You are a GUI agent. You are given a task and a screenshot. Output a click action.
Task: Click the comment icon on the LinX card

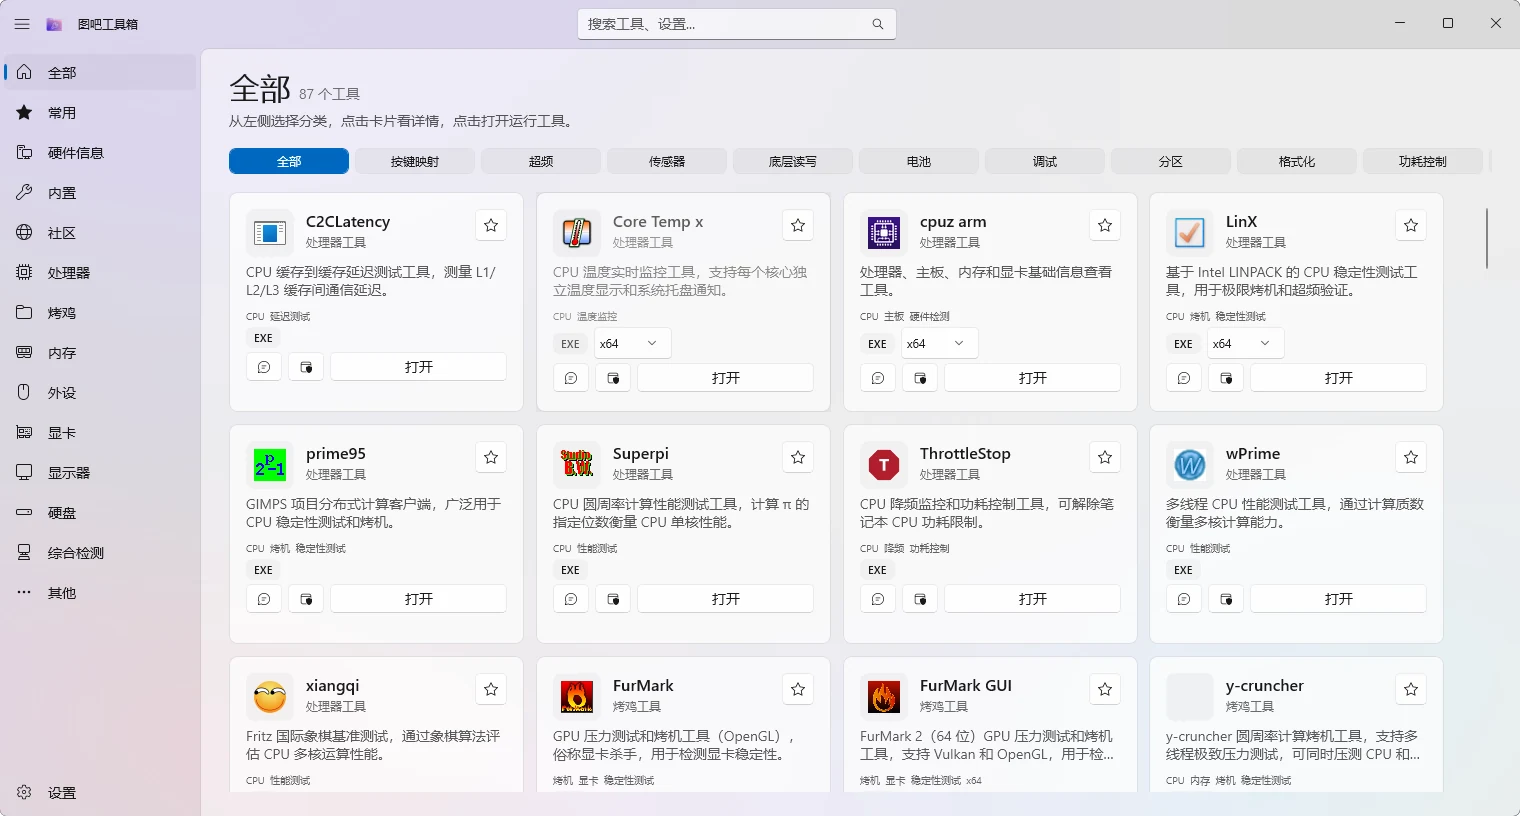(x=1184, y=378)
